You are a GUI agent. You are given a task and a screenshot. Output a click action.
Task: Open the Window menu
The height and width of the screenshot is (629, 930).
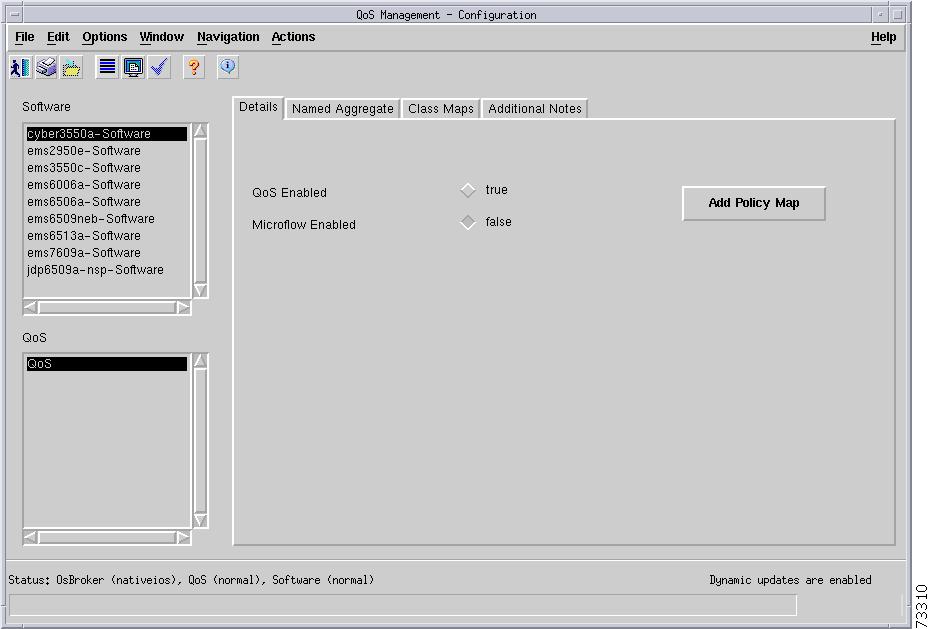161,37
